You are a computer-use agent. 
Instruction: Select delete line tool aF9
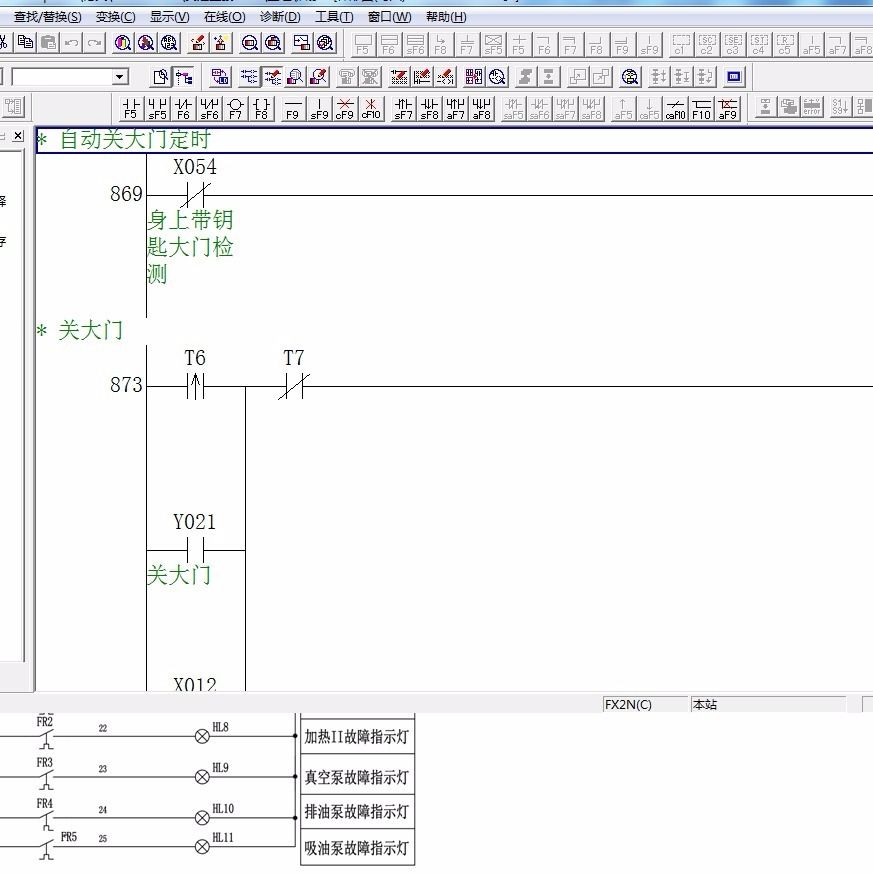(728, 108)
